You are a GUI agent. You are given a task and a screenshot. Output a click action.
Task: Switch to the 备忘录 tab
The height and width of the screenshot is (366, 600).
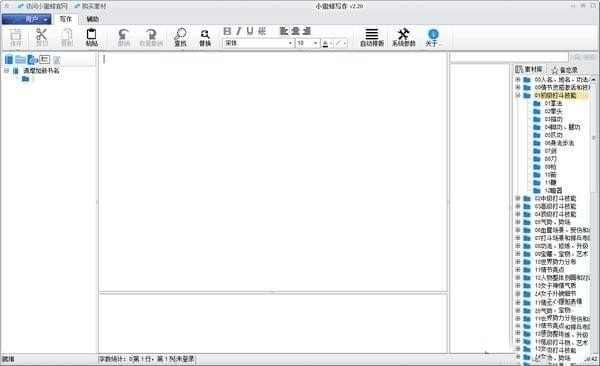[x=565, y=70]
